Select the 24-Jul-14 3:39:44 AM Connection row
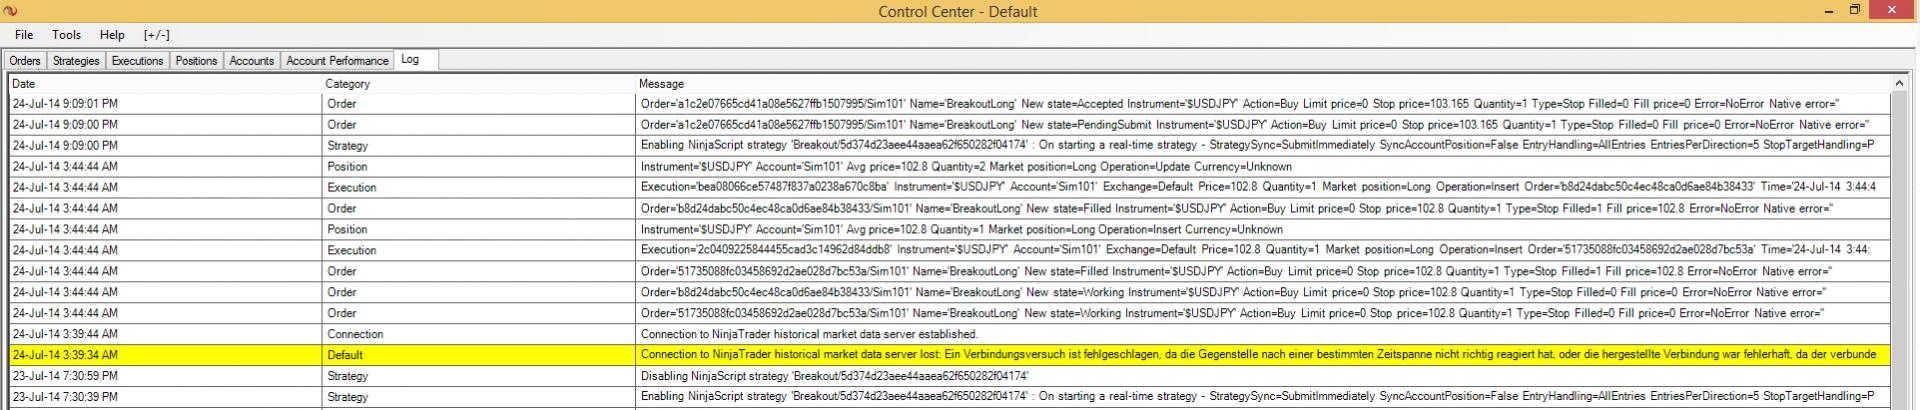Screen dimensions: 1920x410 click(950, 334)
